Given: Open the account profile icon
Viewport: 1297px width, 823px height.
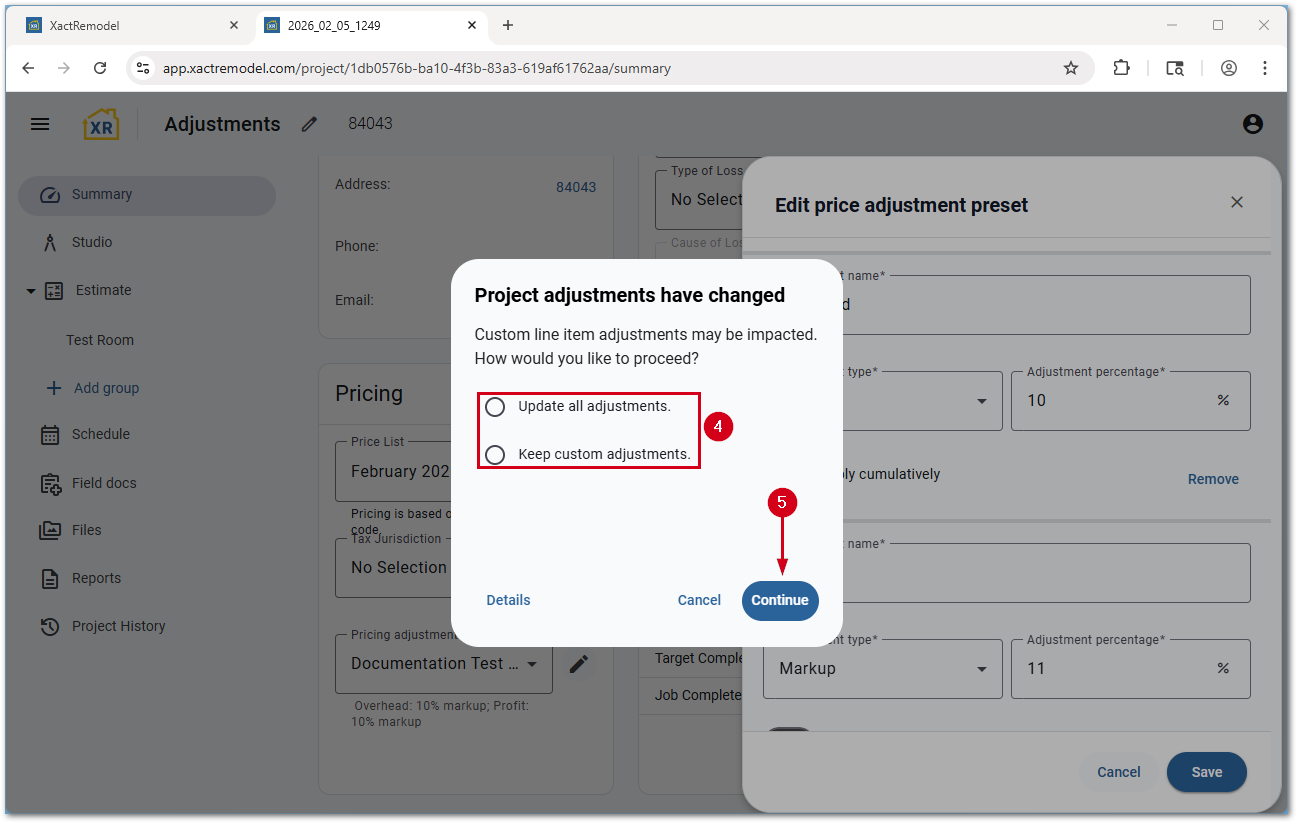Looking at the screenshot, I should pyautogui.click(x=1252, y=123).
